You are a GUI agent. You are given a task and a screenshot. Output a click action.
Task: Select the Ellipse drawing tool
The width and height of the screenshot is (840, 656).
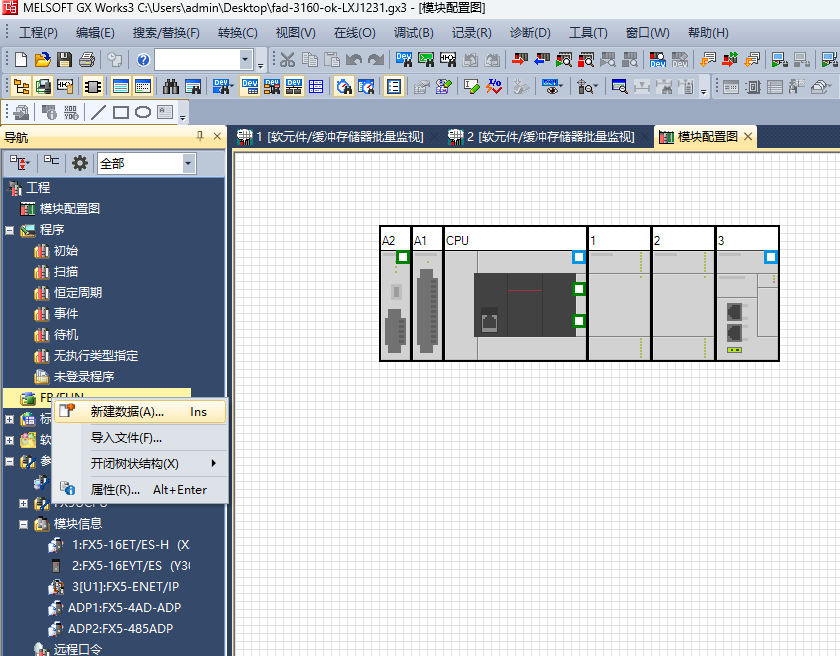pos(142,112)
